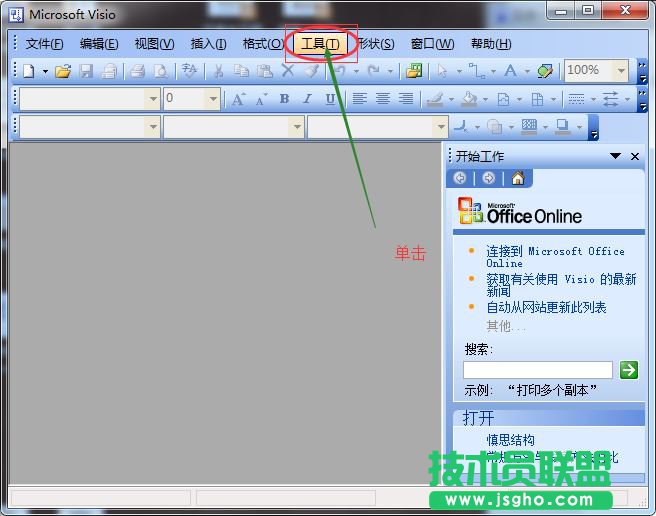Open the 帮助(H) menu
The image size is (656, 516).
[491, 44]
